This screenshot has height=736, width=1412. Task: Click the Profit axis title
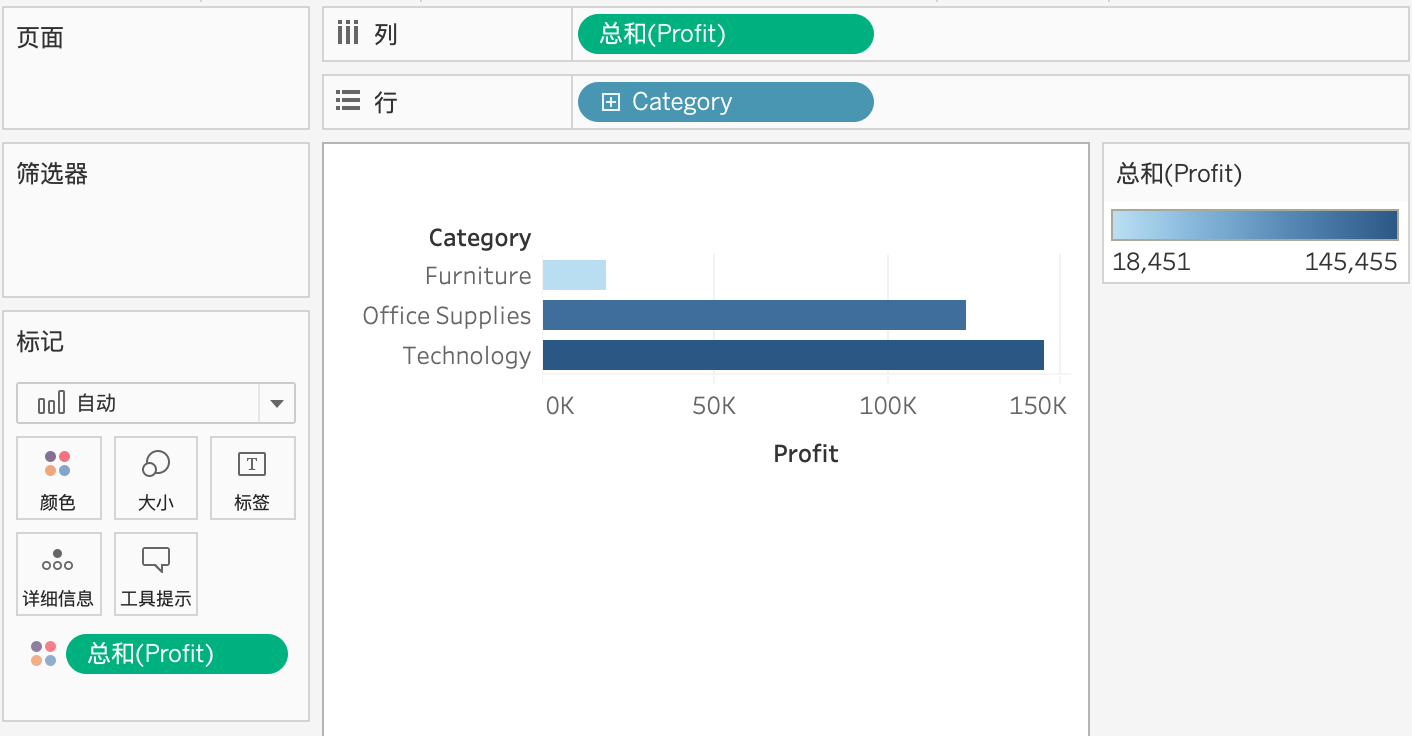[x=806, y=454]
